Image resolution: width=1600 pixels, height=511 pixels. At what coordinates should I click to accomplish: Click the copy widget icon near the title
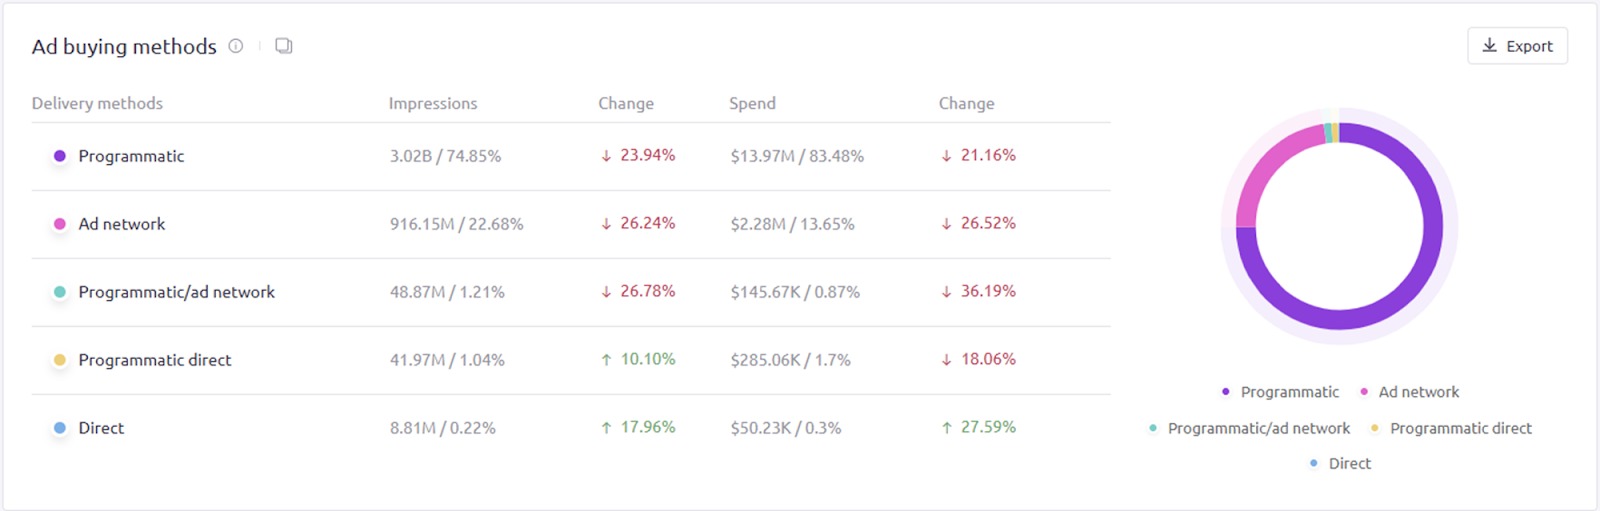coord(284,46)
